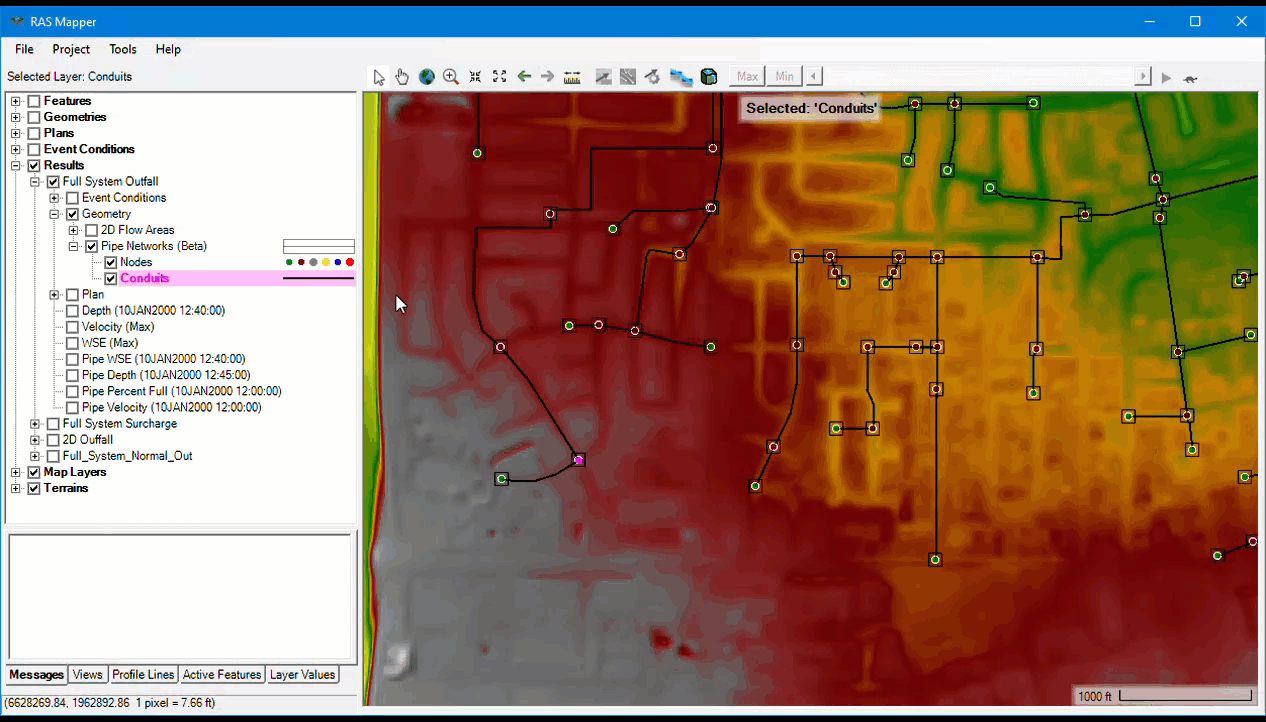Collapse the Pipe Networks (Beta) node
Viewport: 1266px width, 722px height.
73,246
